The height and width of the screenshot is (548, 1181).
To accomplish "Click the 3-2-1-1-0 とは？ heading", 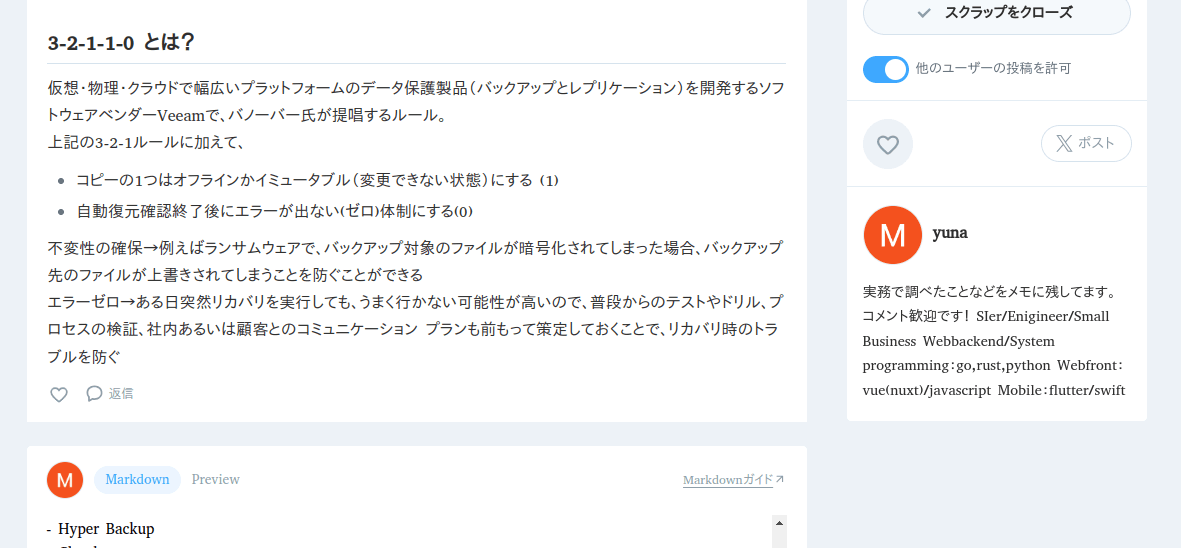I will pos(121,42).
